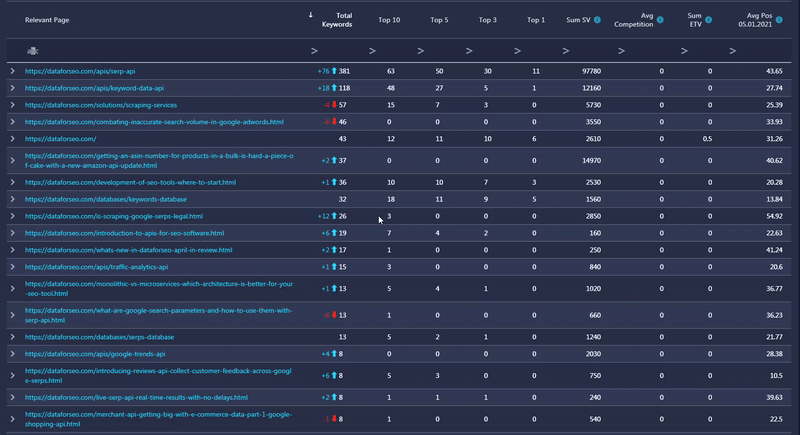Open the monolithic-vs-microservices article link
800x435 pixels.
click(x=159, y=288)
